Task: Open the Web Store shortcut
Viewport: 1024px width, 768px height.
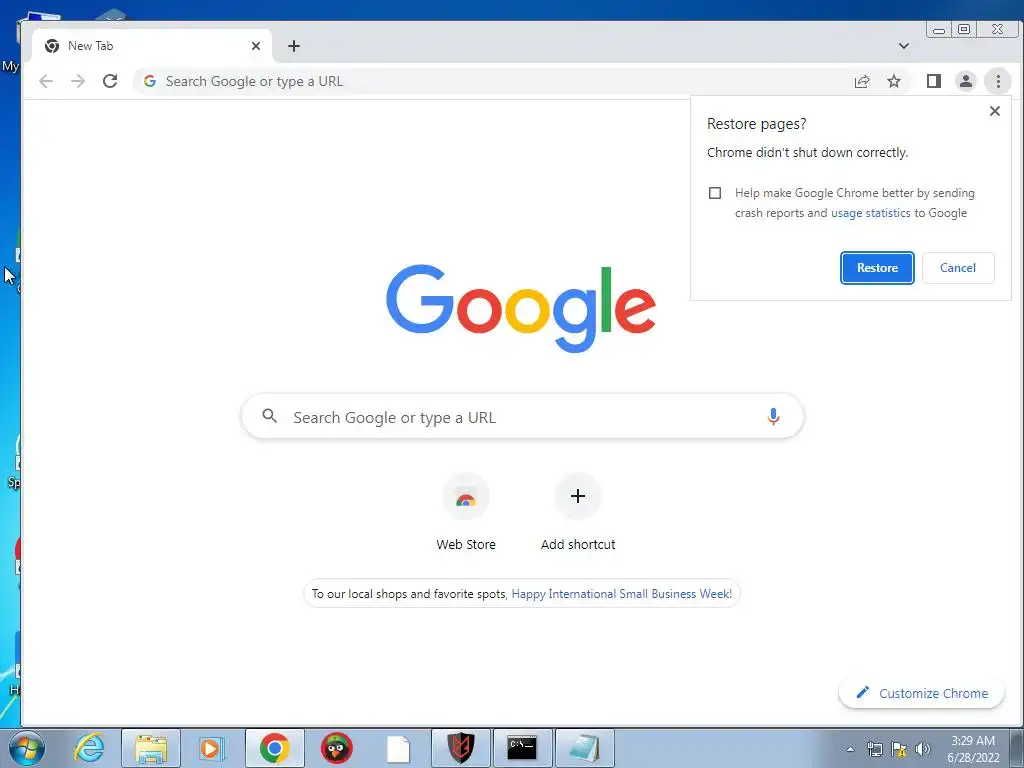Action: (x=466, y=513)
